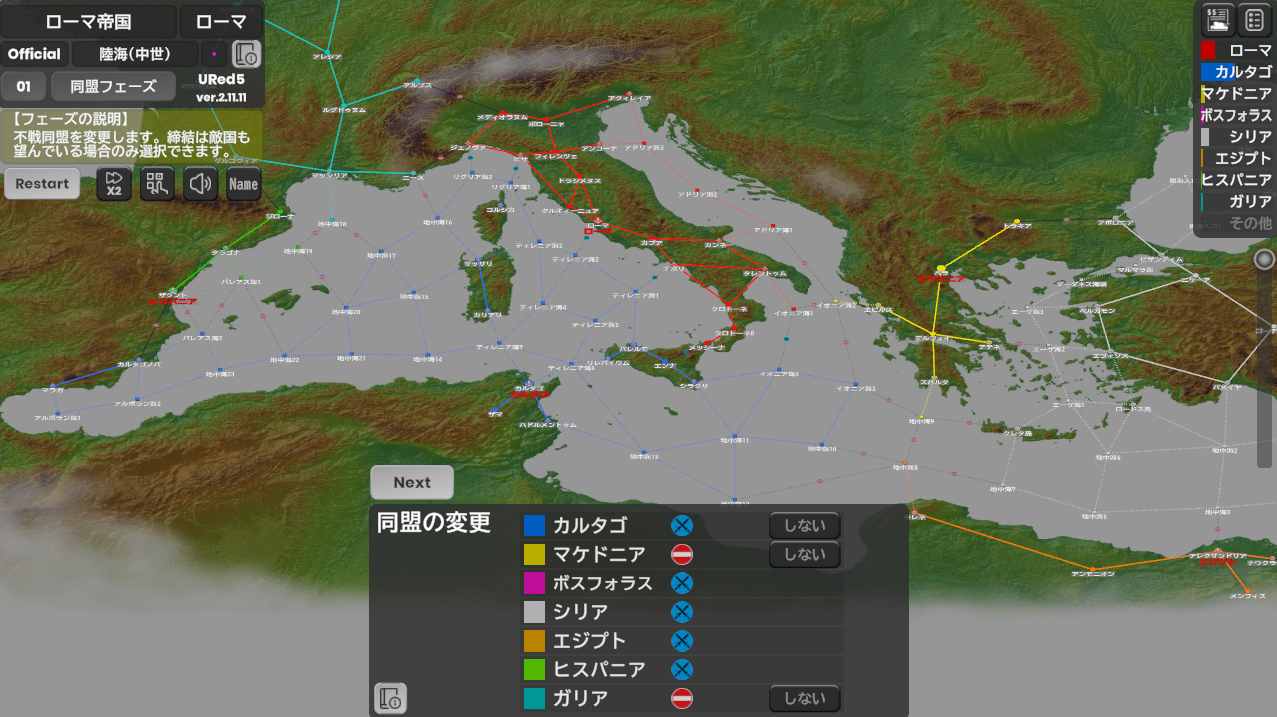The height and width of the screenshot is (717, 1277).
Task: Open the list icon at top right
Action: tap(1255, 19)
